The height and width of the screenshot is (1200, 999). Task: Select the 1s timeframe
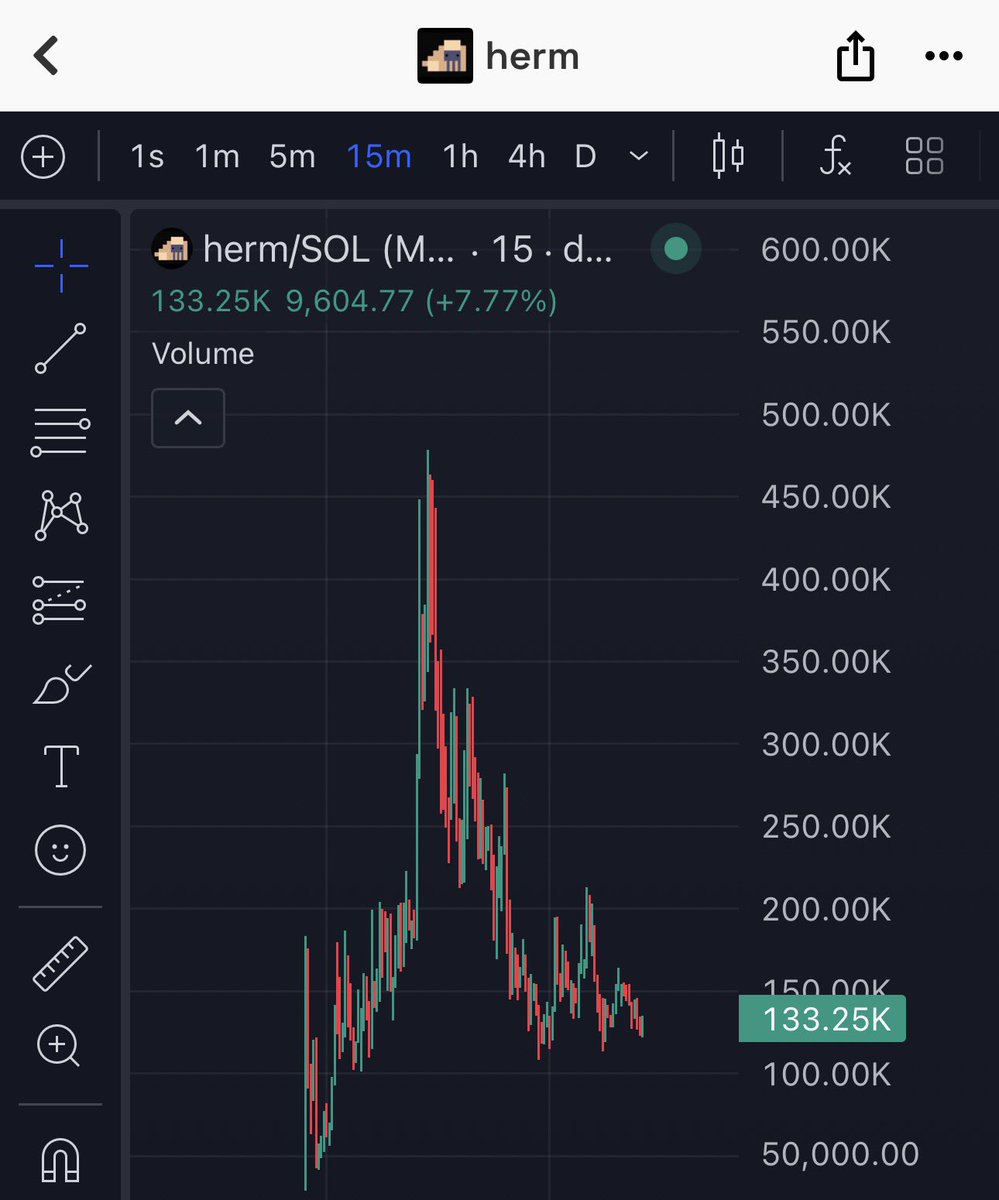tap(147, 157)
